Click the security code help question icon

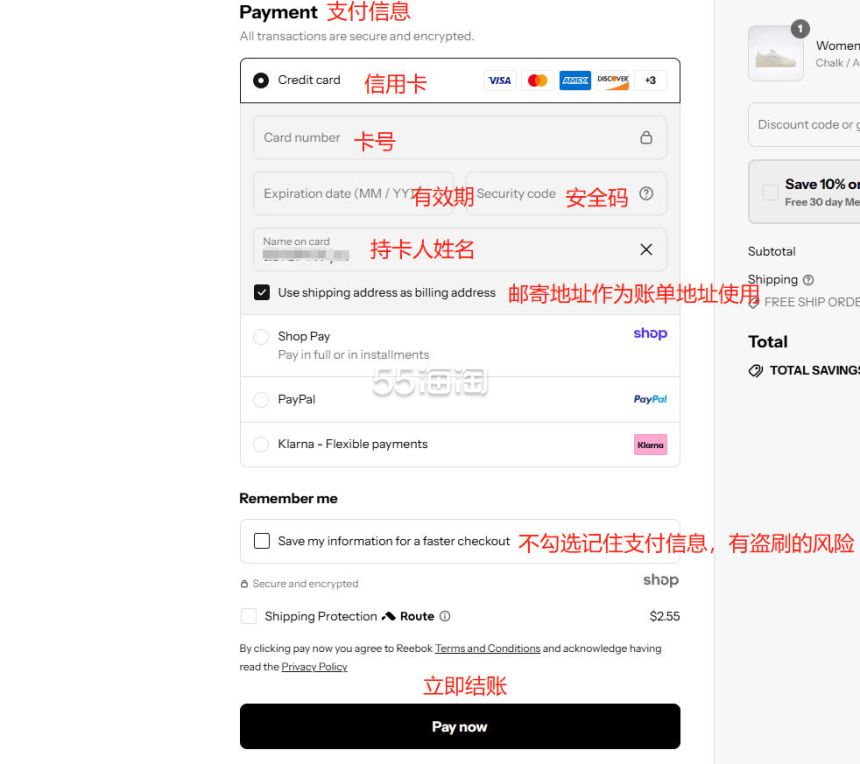click(x=646, y=194)
